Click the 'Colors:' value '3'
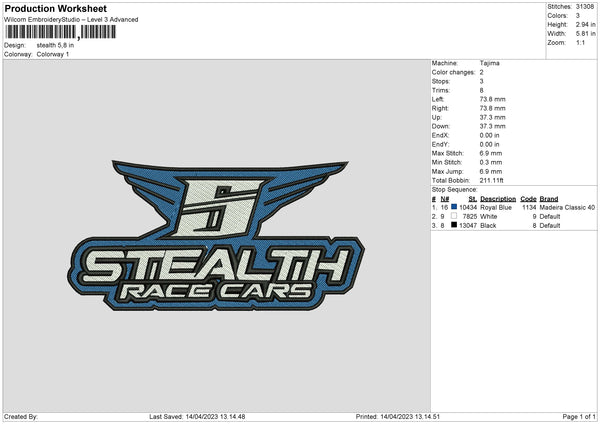 pyautogui.click(x=577, y=16)
